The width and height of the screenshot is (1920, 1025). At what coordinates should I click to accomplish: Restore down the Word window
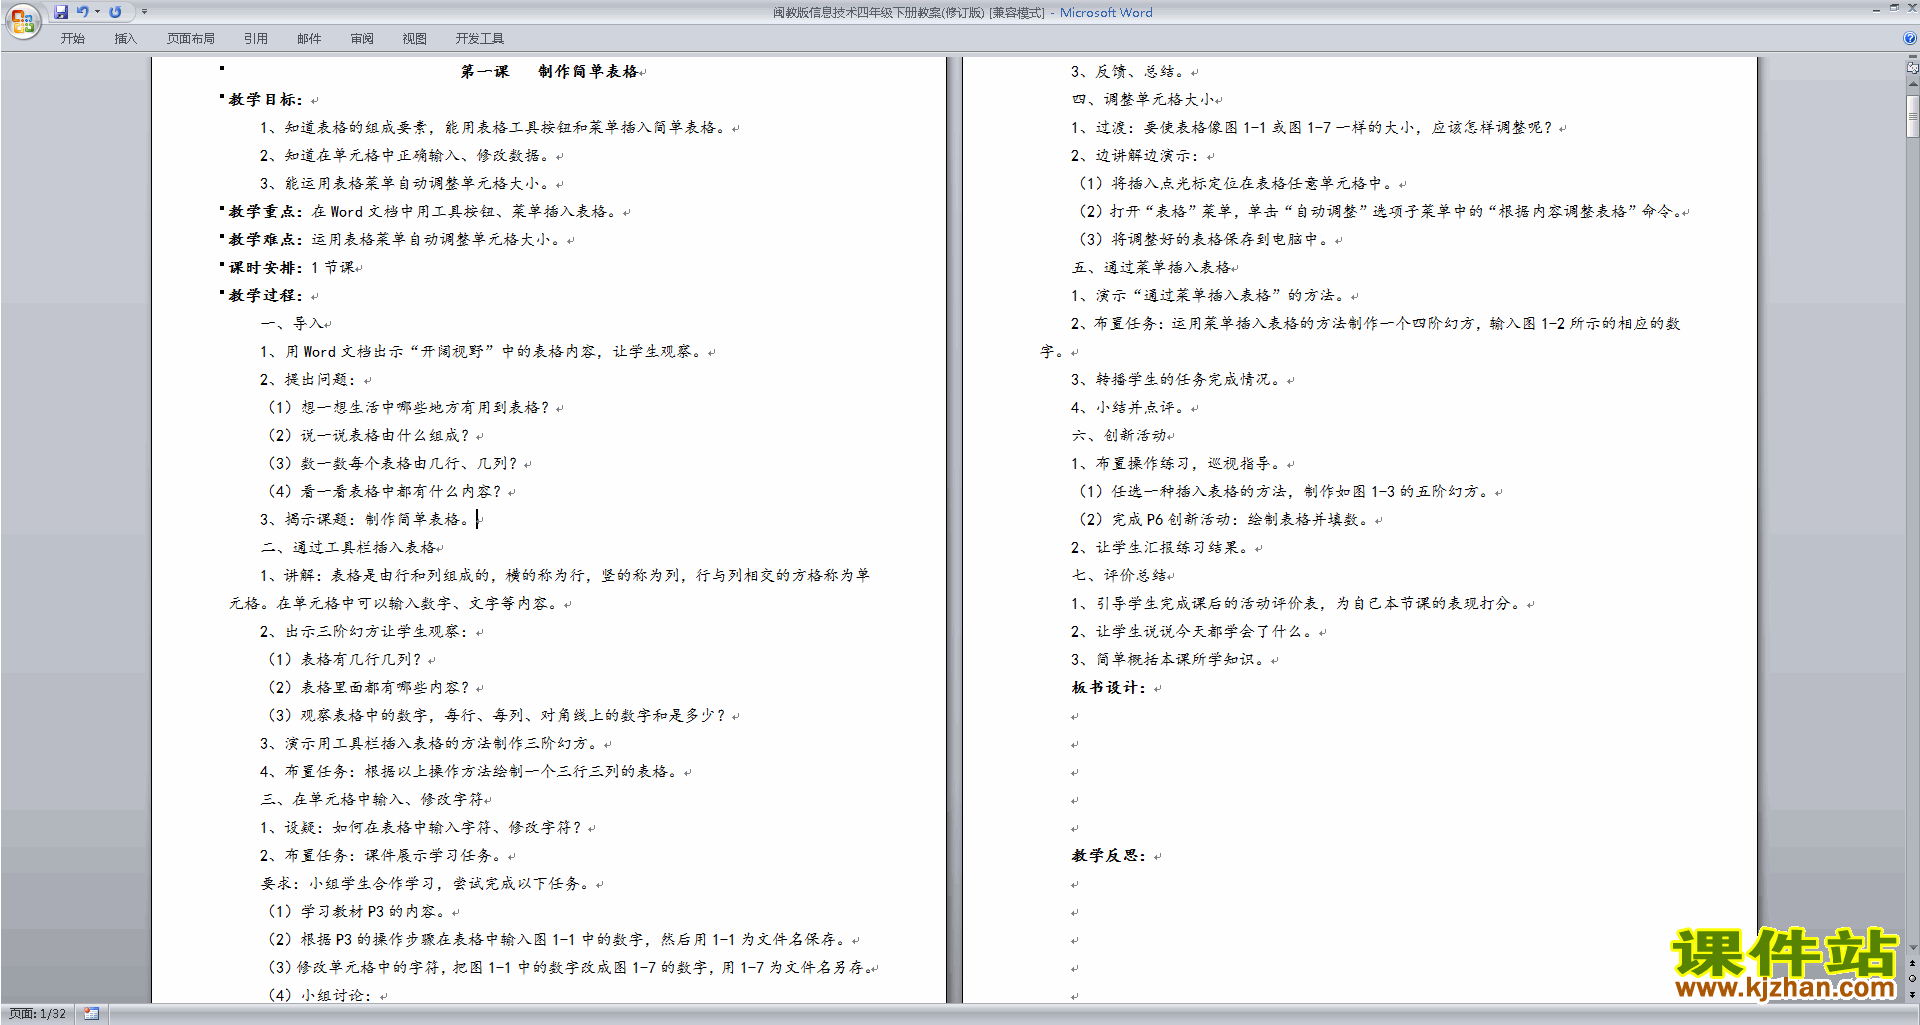click(x=1894, y=8)
